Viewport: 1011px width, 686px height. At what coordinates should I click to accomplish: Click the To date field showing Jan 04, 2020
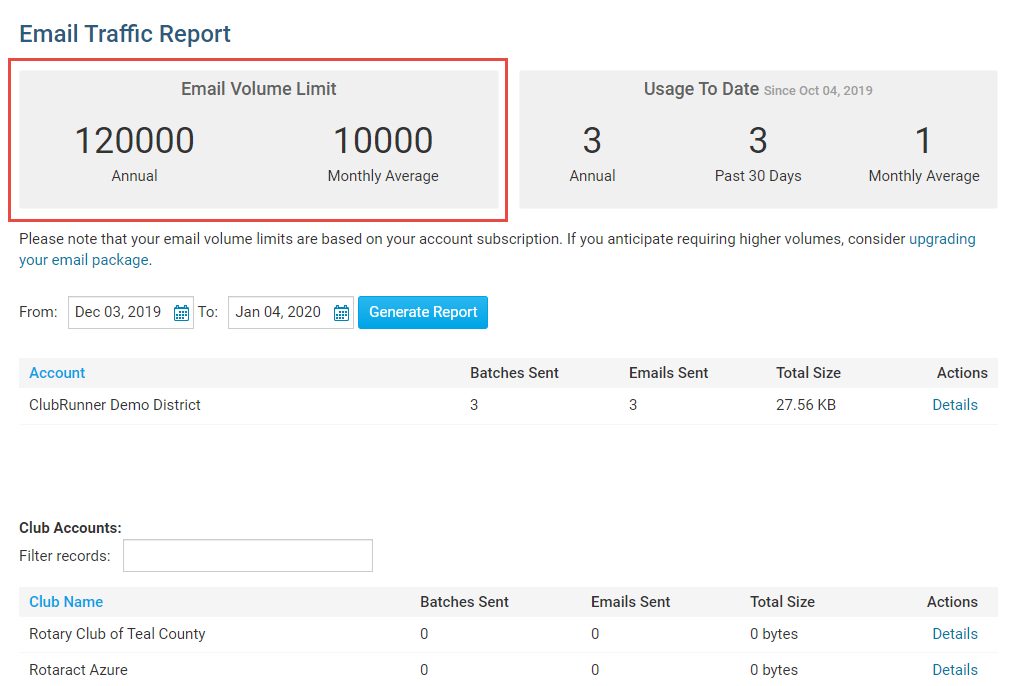click(278, 312)
